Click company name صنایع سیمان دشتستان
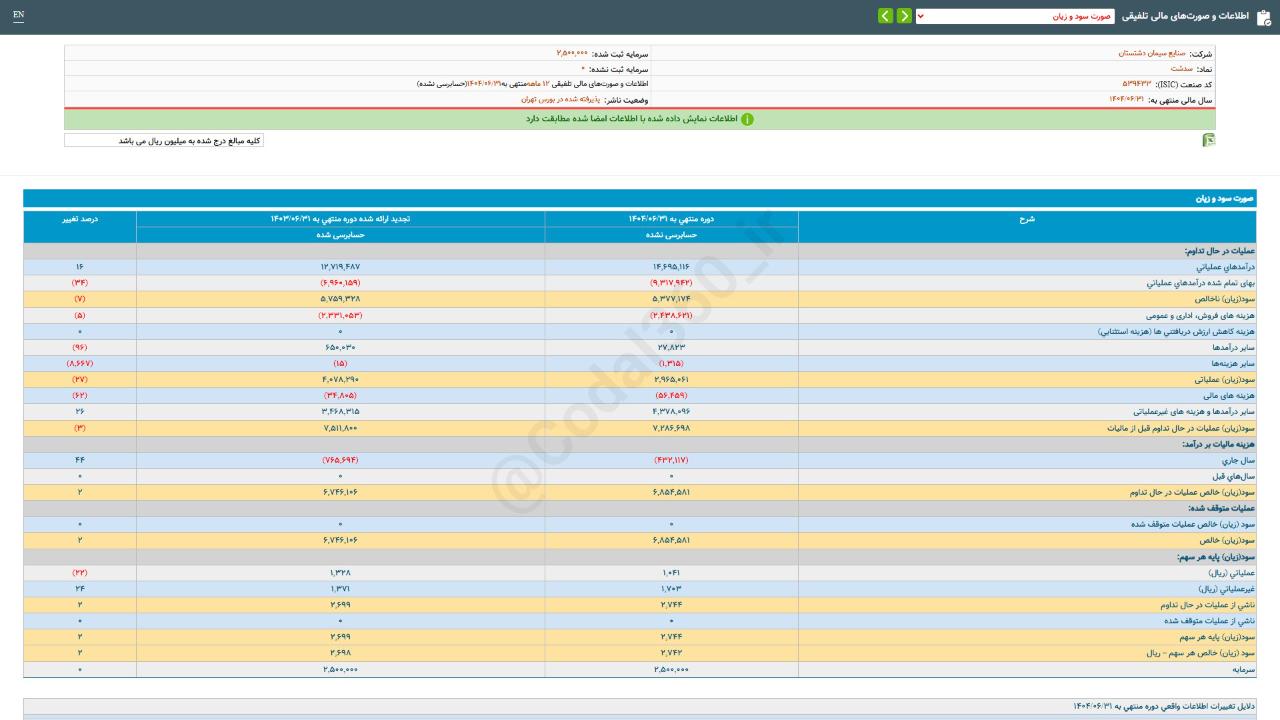The width and height of the screenshot is (1280, 720). (x=1151, y=53)
